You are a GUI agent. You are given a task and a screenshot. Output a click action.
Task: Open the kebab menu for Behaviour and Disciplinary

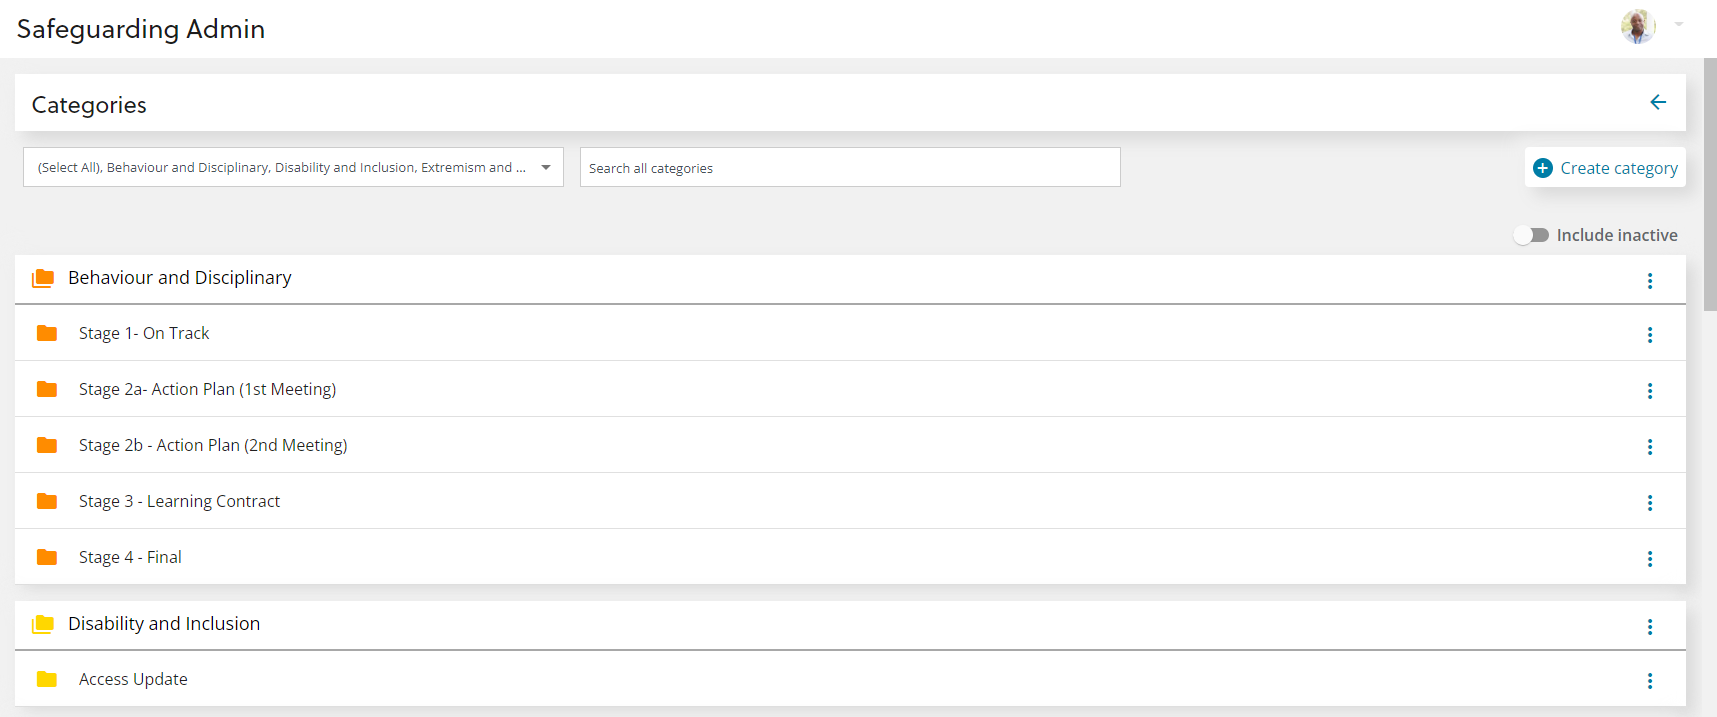click(1650, 281)
